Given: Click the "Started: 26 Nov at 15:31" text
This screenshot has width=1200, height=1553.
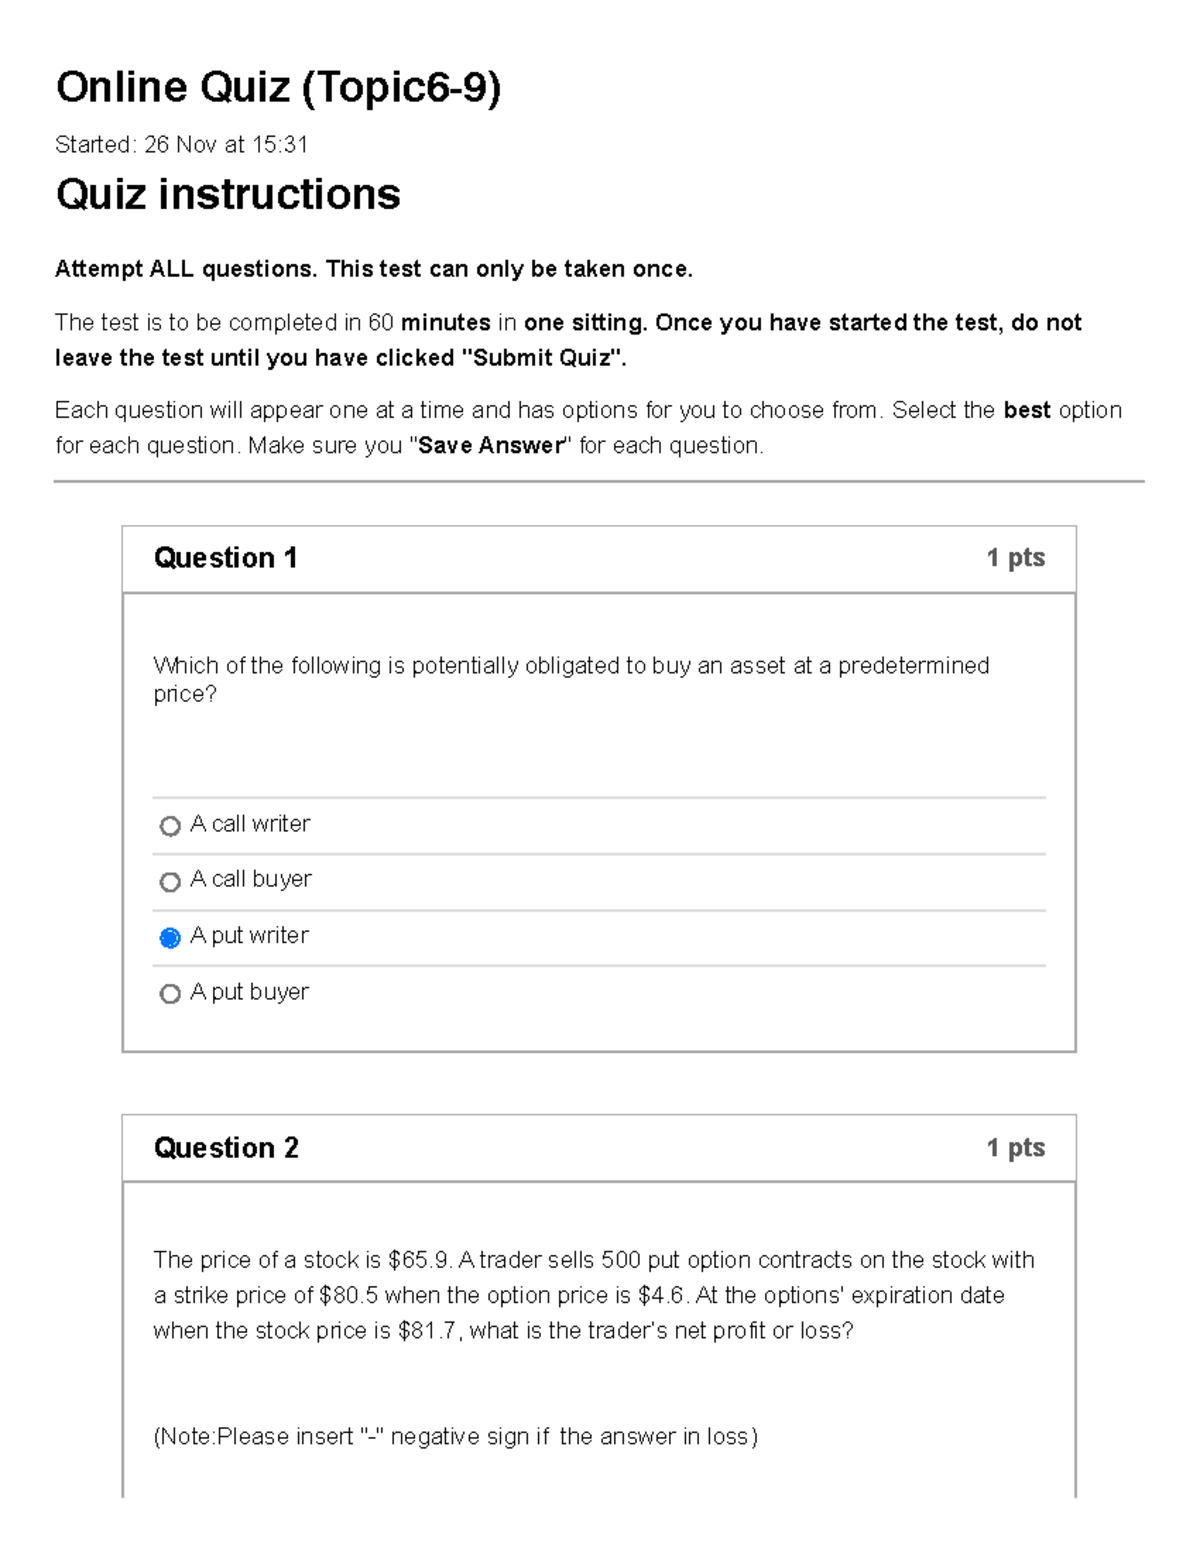Looking at the screenshot, I should coord(184,144).
